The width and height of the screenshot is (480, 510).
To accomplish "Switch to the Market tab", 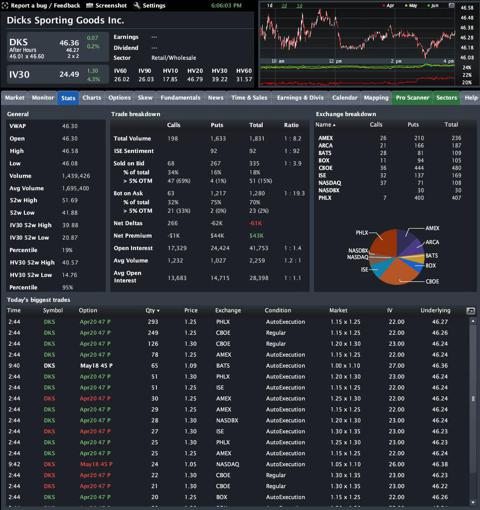I will [15, 98].
